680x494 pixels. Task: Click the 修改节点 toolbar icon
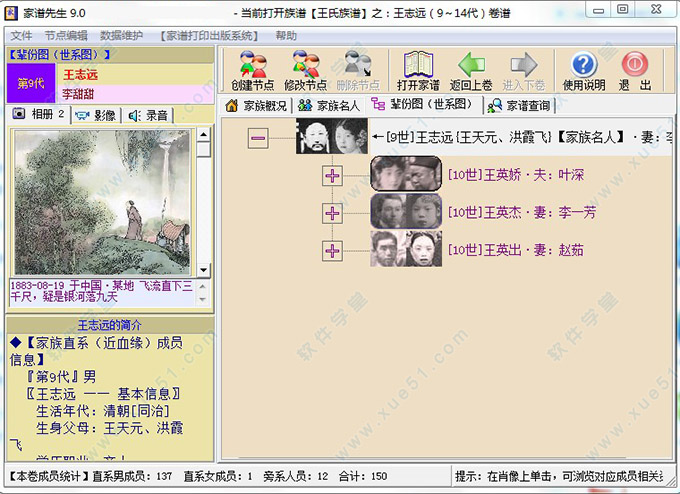(305, 70)
